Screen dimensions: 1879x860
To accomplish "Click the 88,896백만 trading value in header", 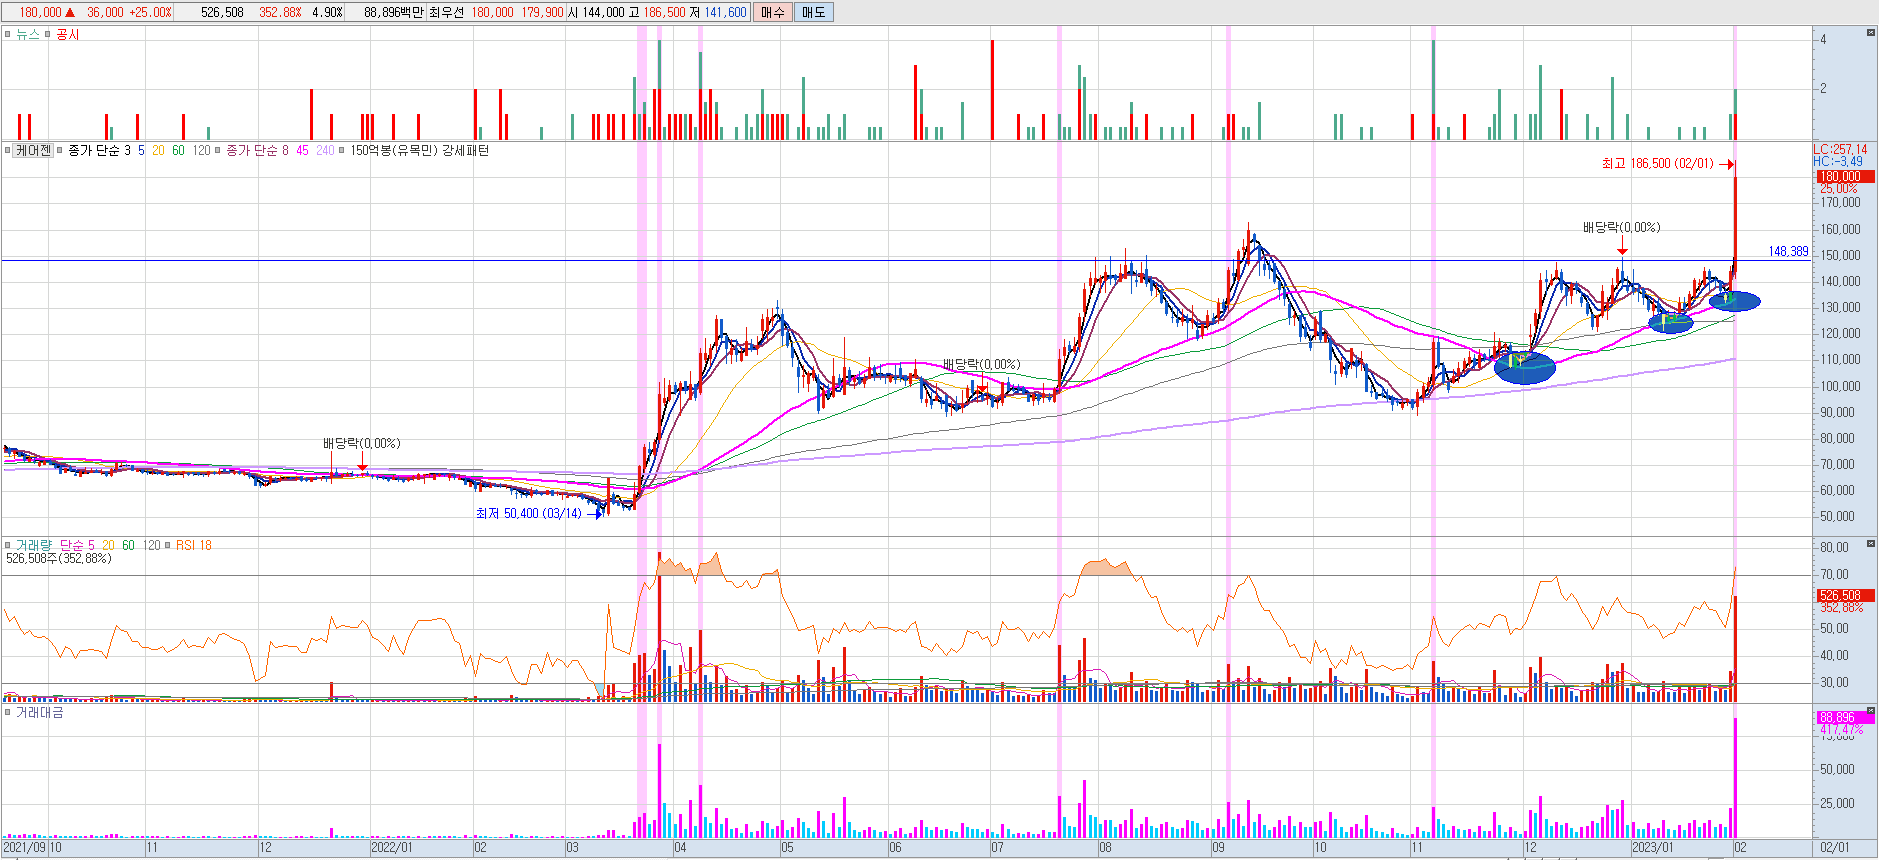I will click(394, 12).
